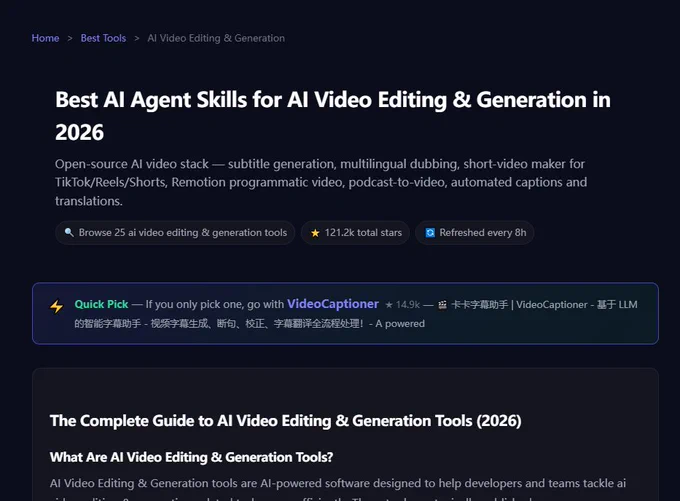Go to Home breadcrumb link
Image resolution: width=680 pixels, height=501 pixels.
point(45,38)
